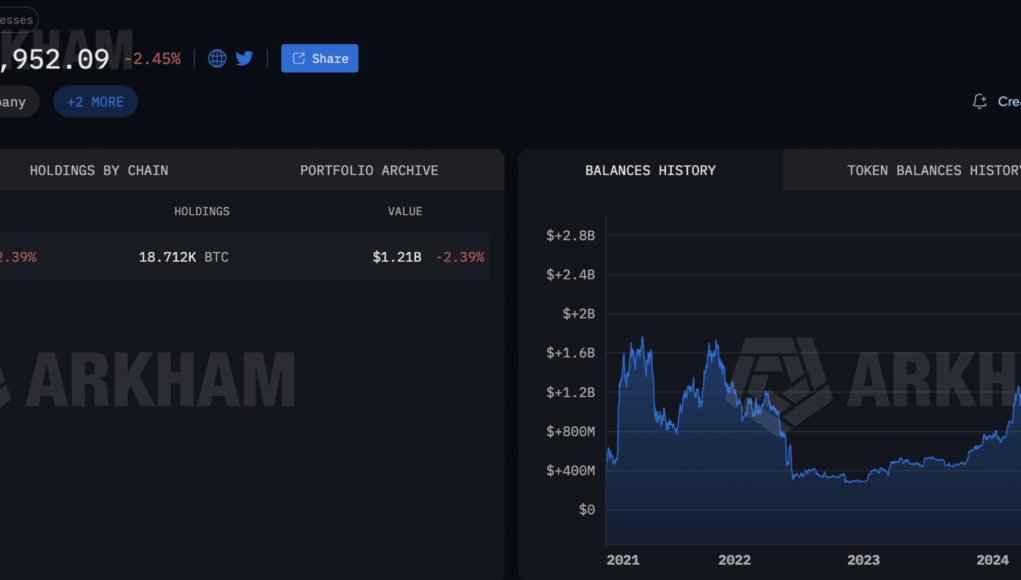Switch to Holdings By Chain tab
This screenshot has height=580, width=1021.
click(99, 171)
